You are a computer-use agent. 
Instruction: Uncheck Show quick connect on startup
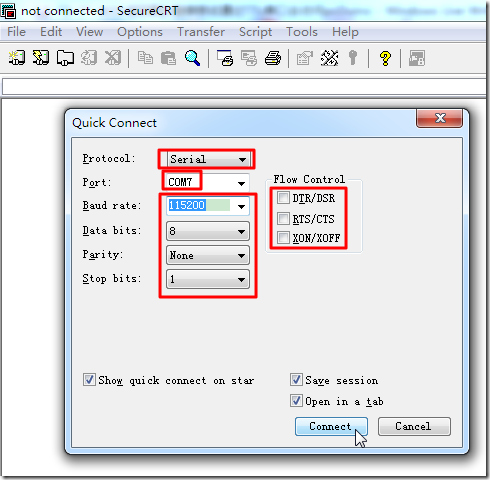tap(89, 380)
